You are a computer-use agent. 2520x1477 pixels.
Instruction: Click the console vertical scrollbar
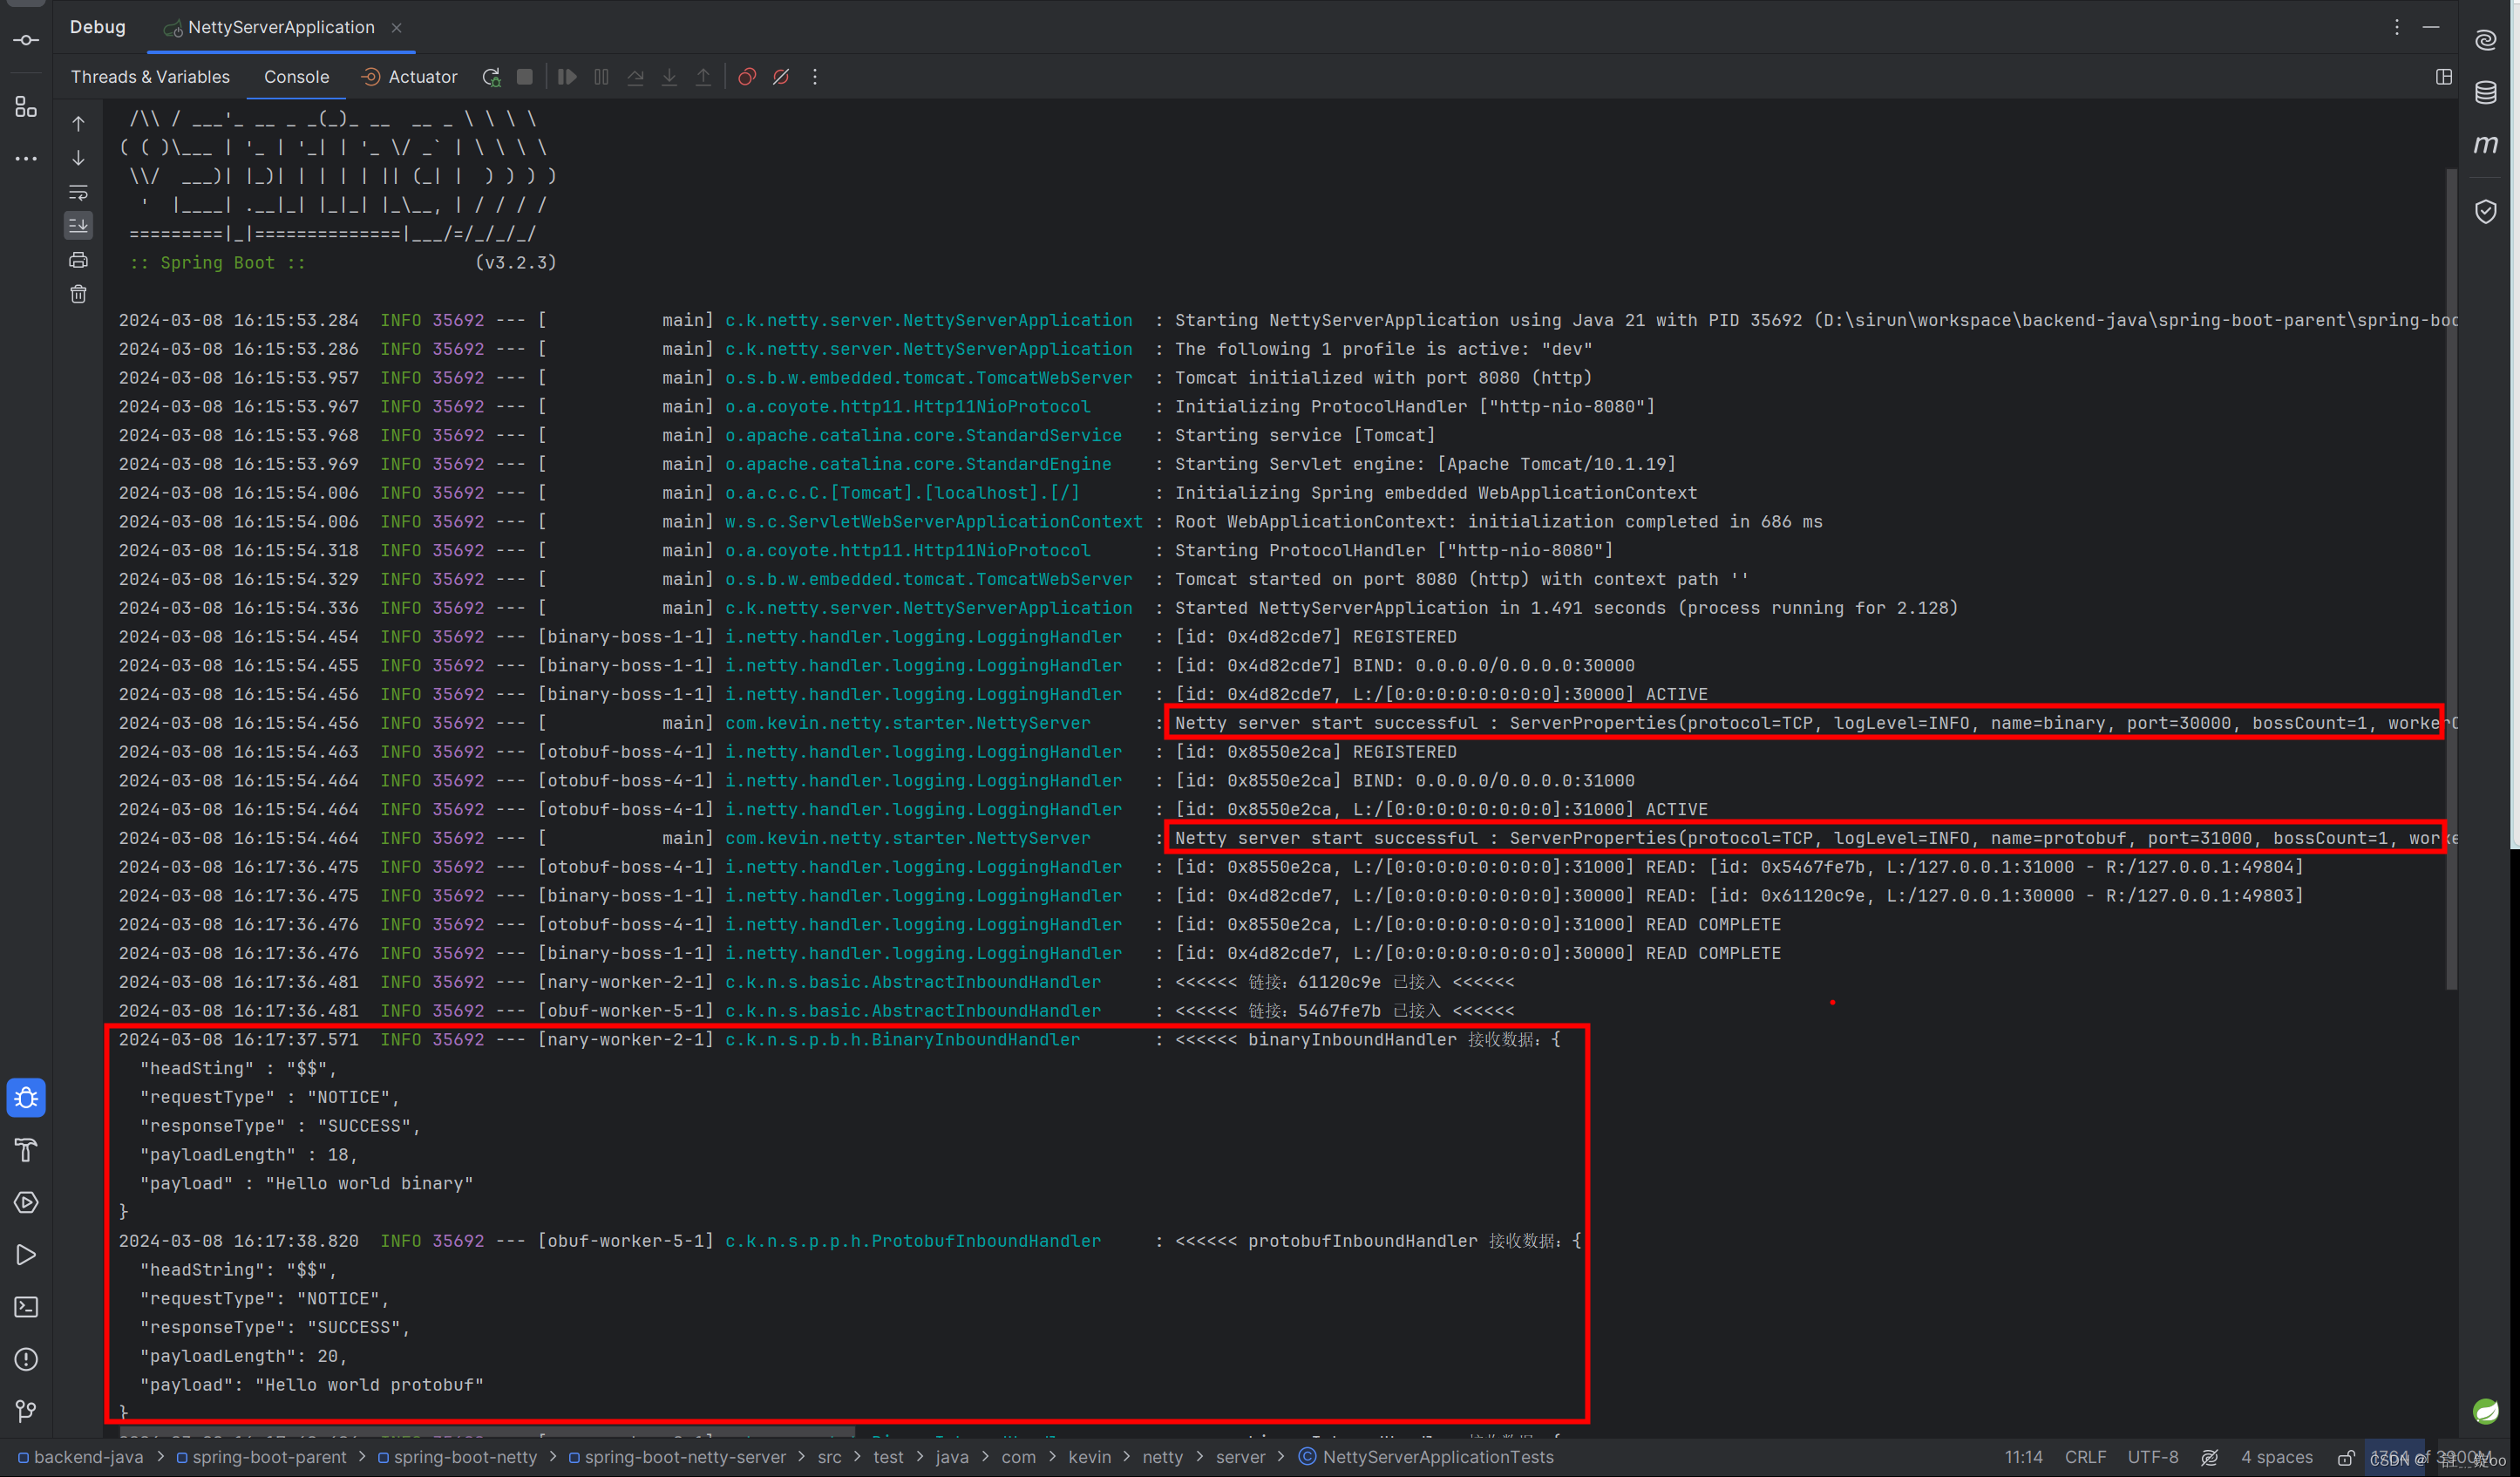(x=2451, y=580)
